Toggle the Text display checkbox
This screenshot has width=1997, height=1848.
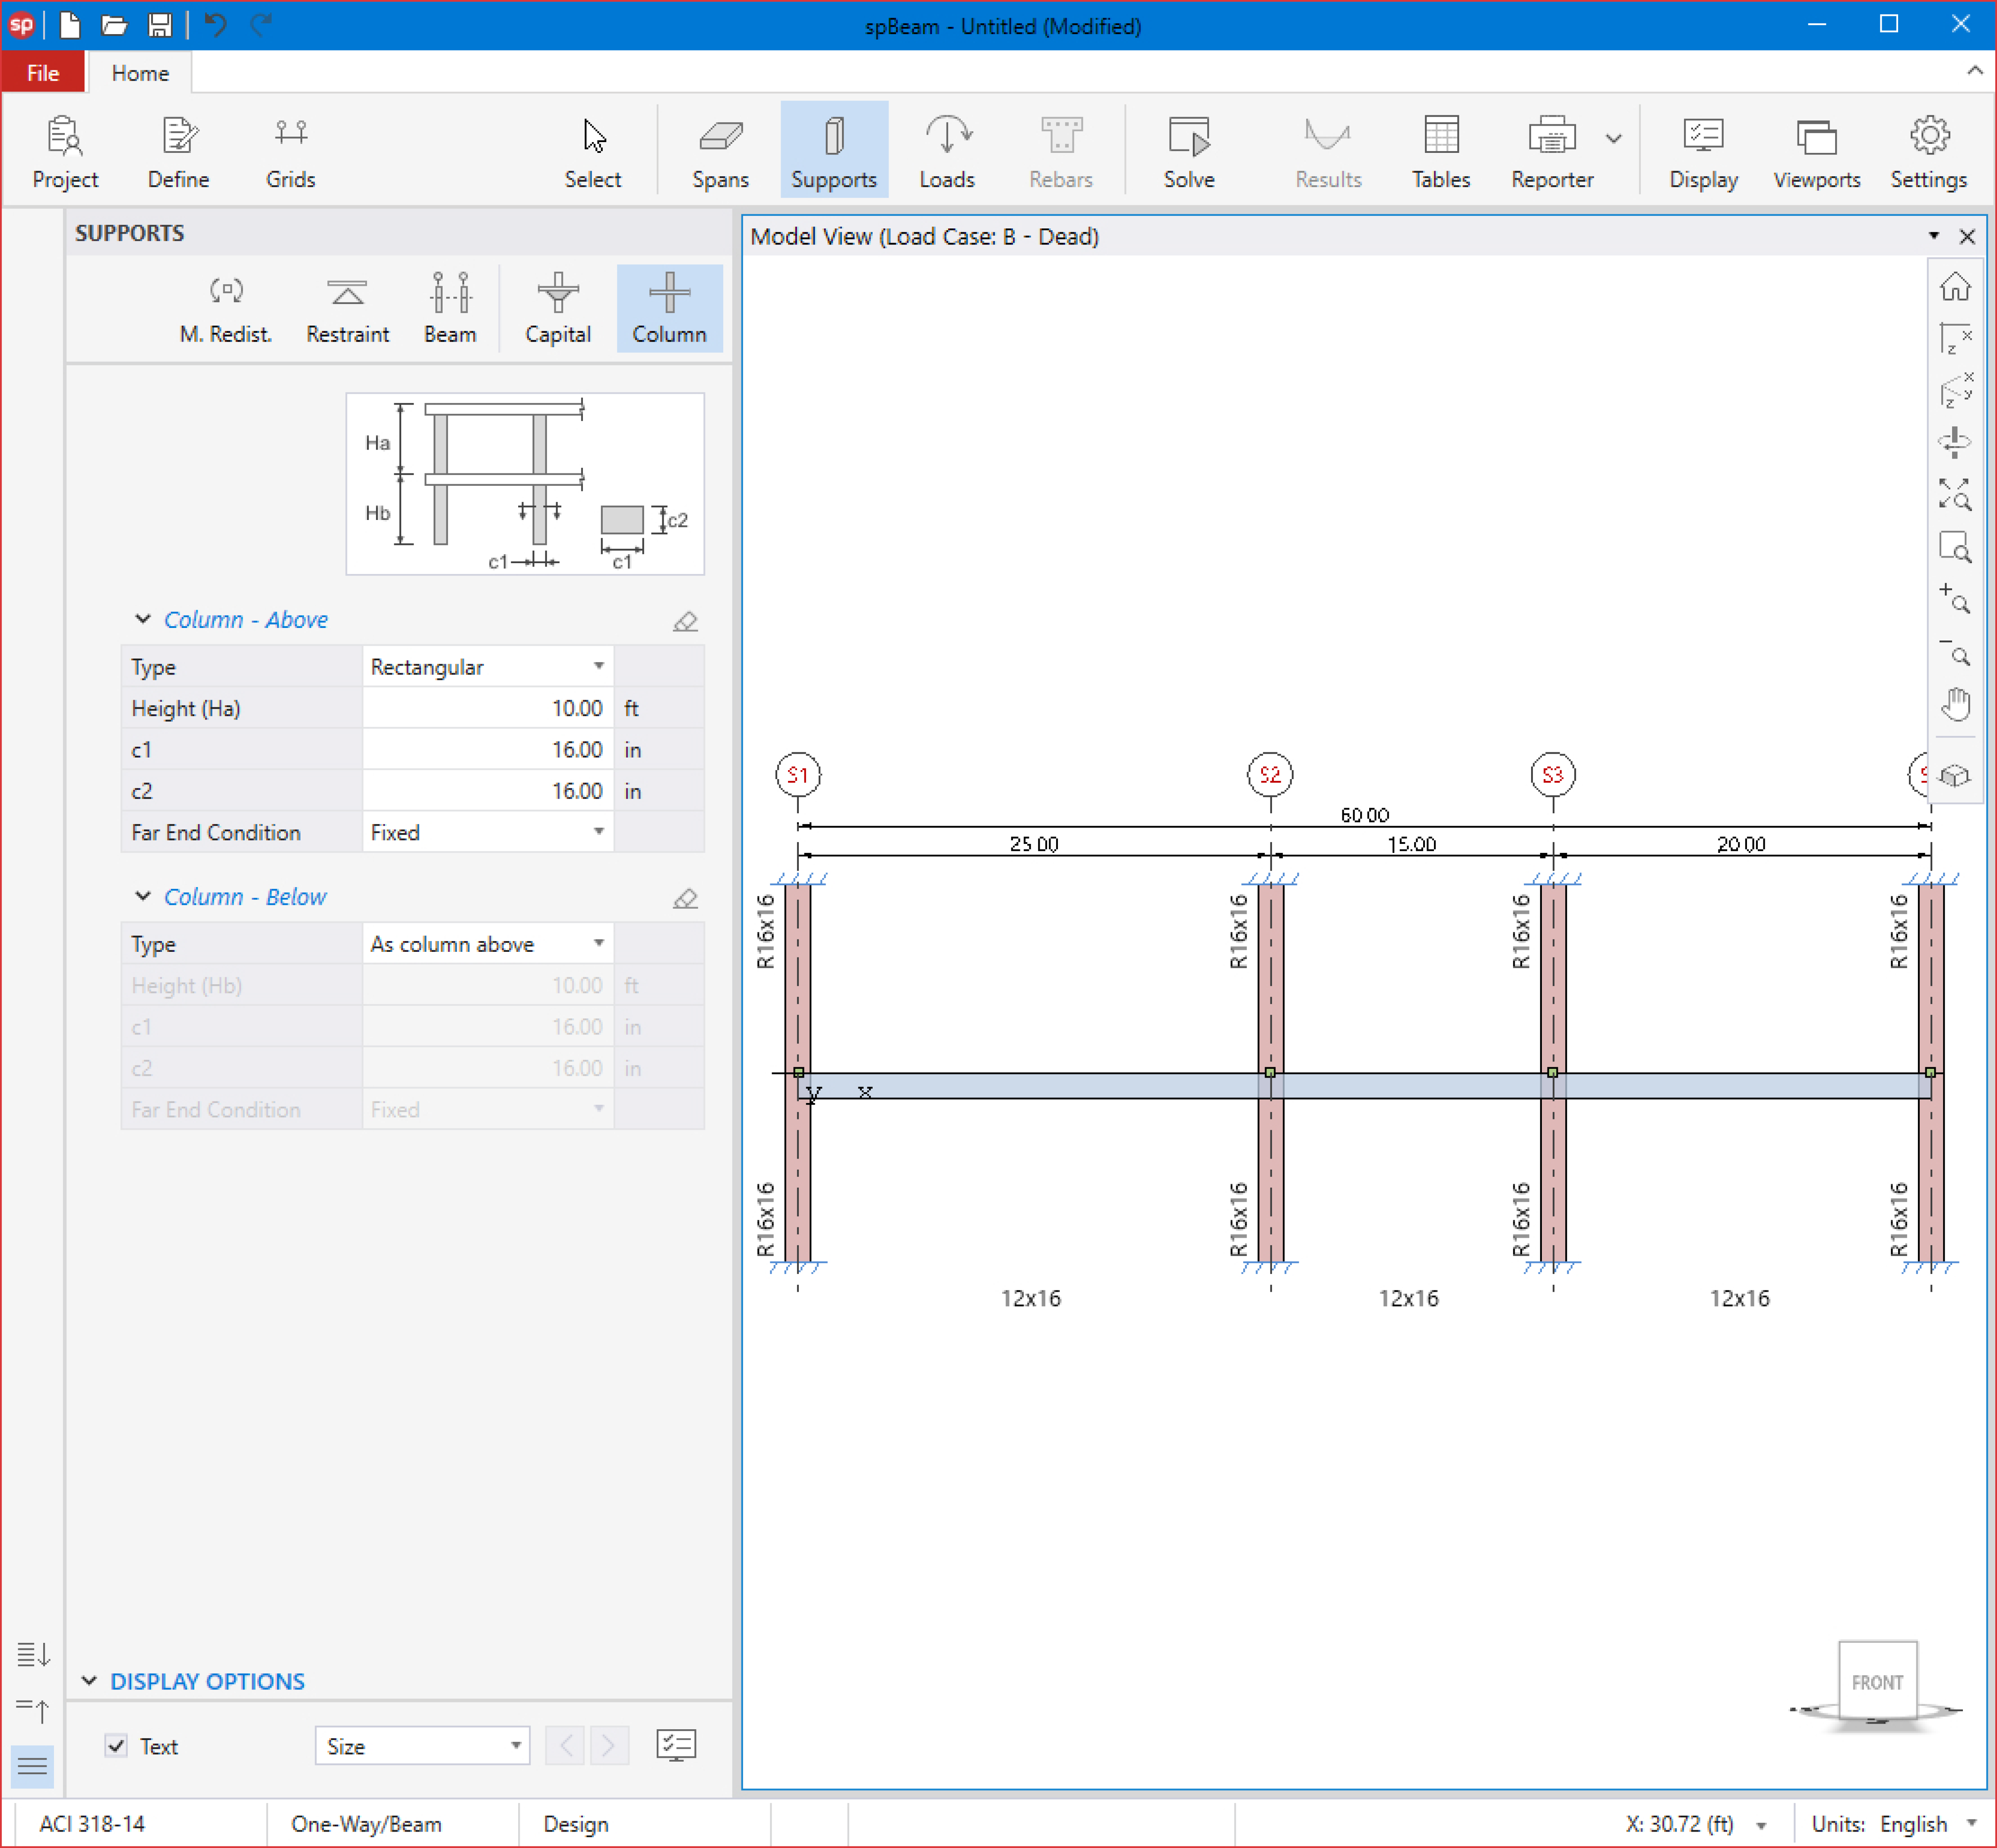point(117,1745)
